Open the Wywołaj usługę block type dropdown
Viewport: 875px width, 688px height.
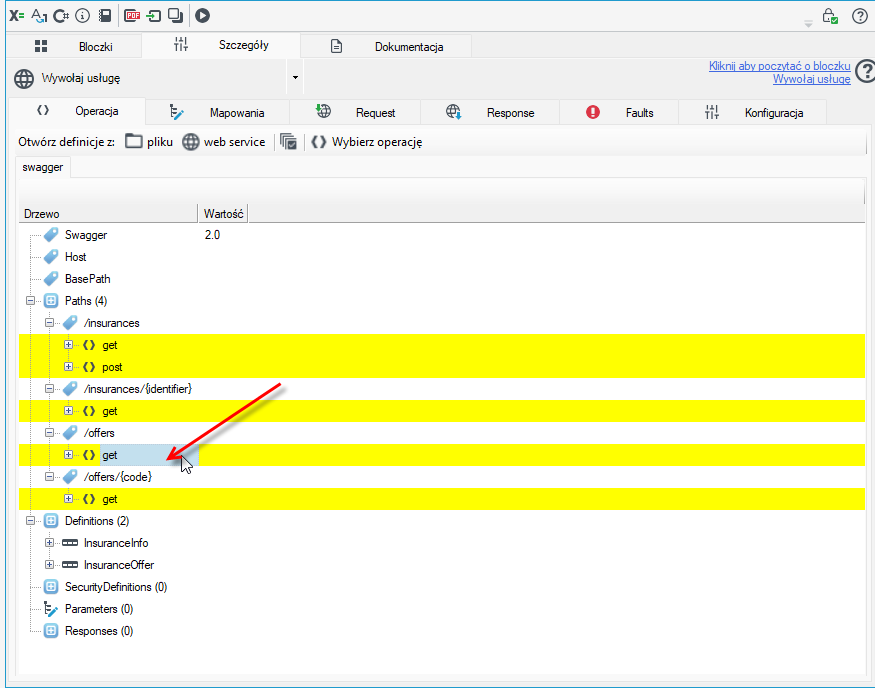click(295, 78)
